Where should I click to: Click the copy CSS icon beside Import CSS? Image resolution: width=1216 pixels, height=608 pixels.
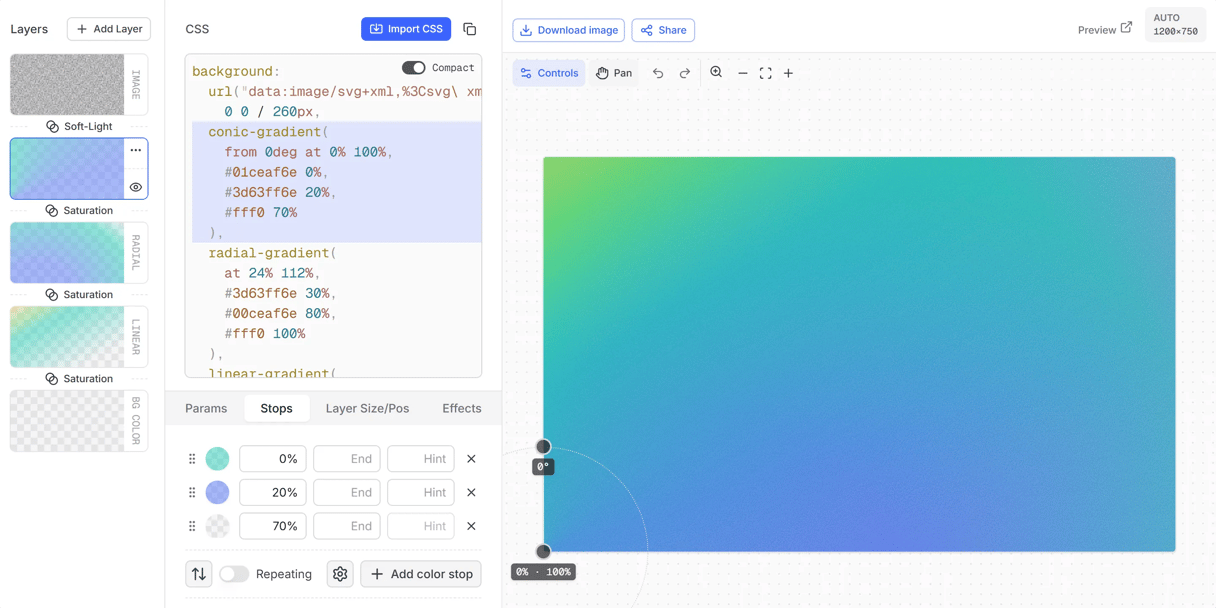(x=470, y=29)
